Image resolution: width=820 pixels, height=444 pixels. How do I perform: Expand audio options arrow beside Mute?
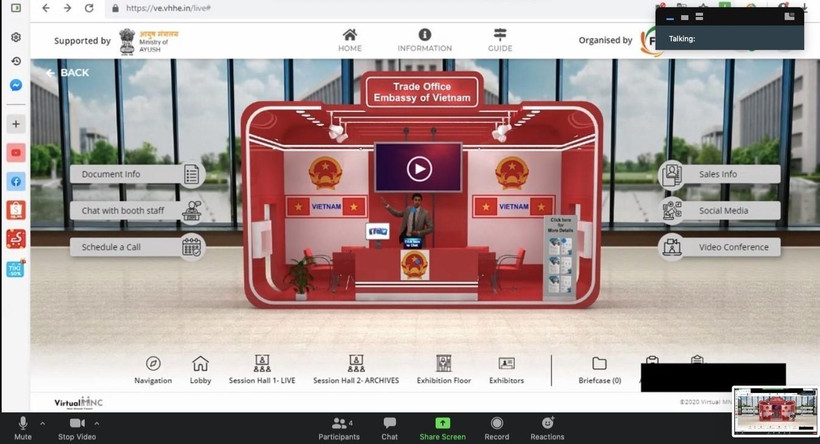tap(43, 423)
